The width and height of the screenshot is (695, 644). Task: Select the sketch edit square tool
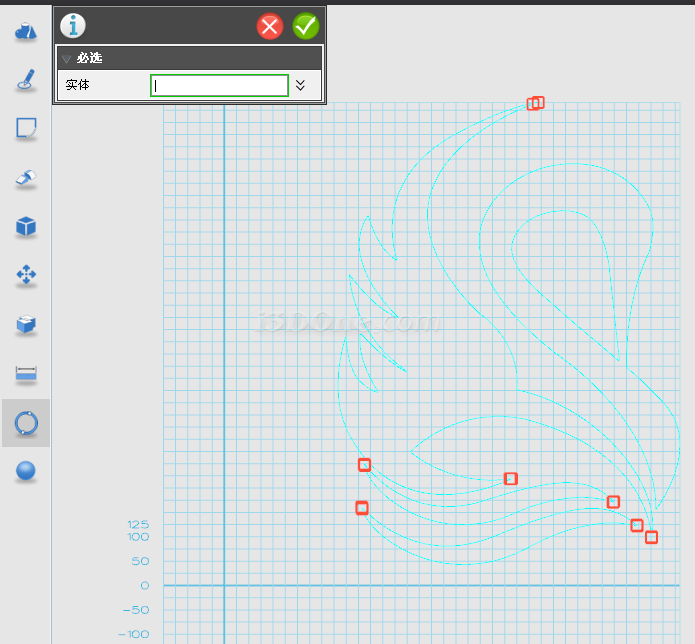click(26, 129)
